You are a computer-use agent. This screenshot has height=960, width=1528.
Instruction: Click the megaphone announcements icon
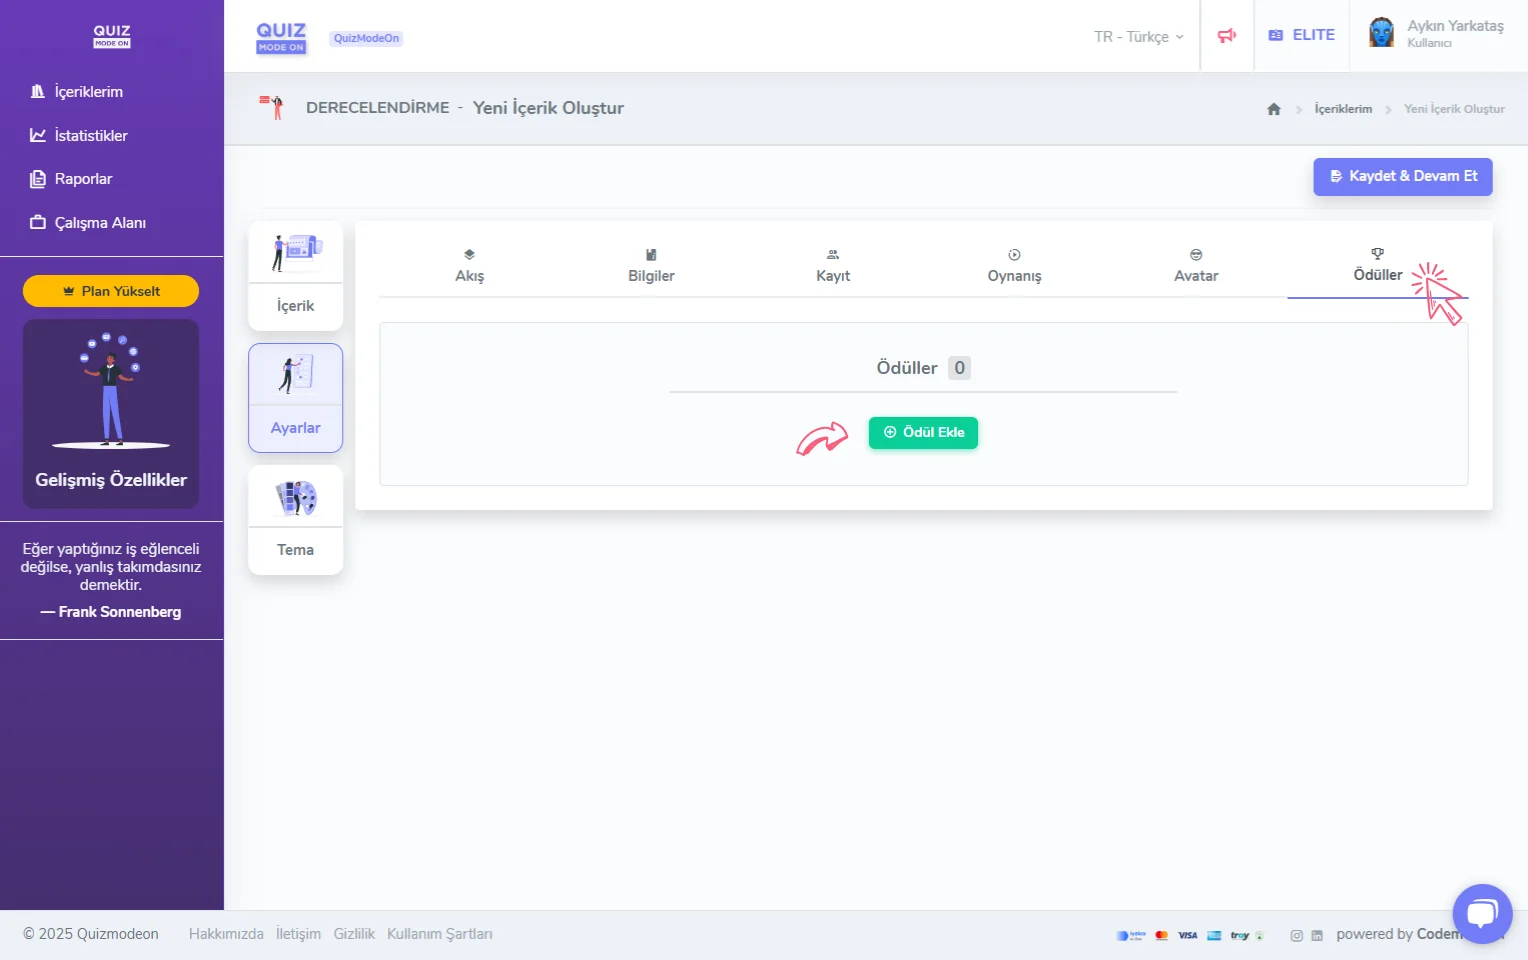pyautogui.click(x=1226, y=36)
